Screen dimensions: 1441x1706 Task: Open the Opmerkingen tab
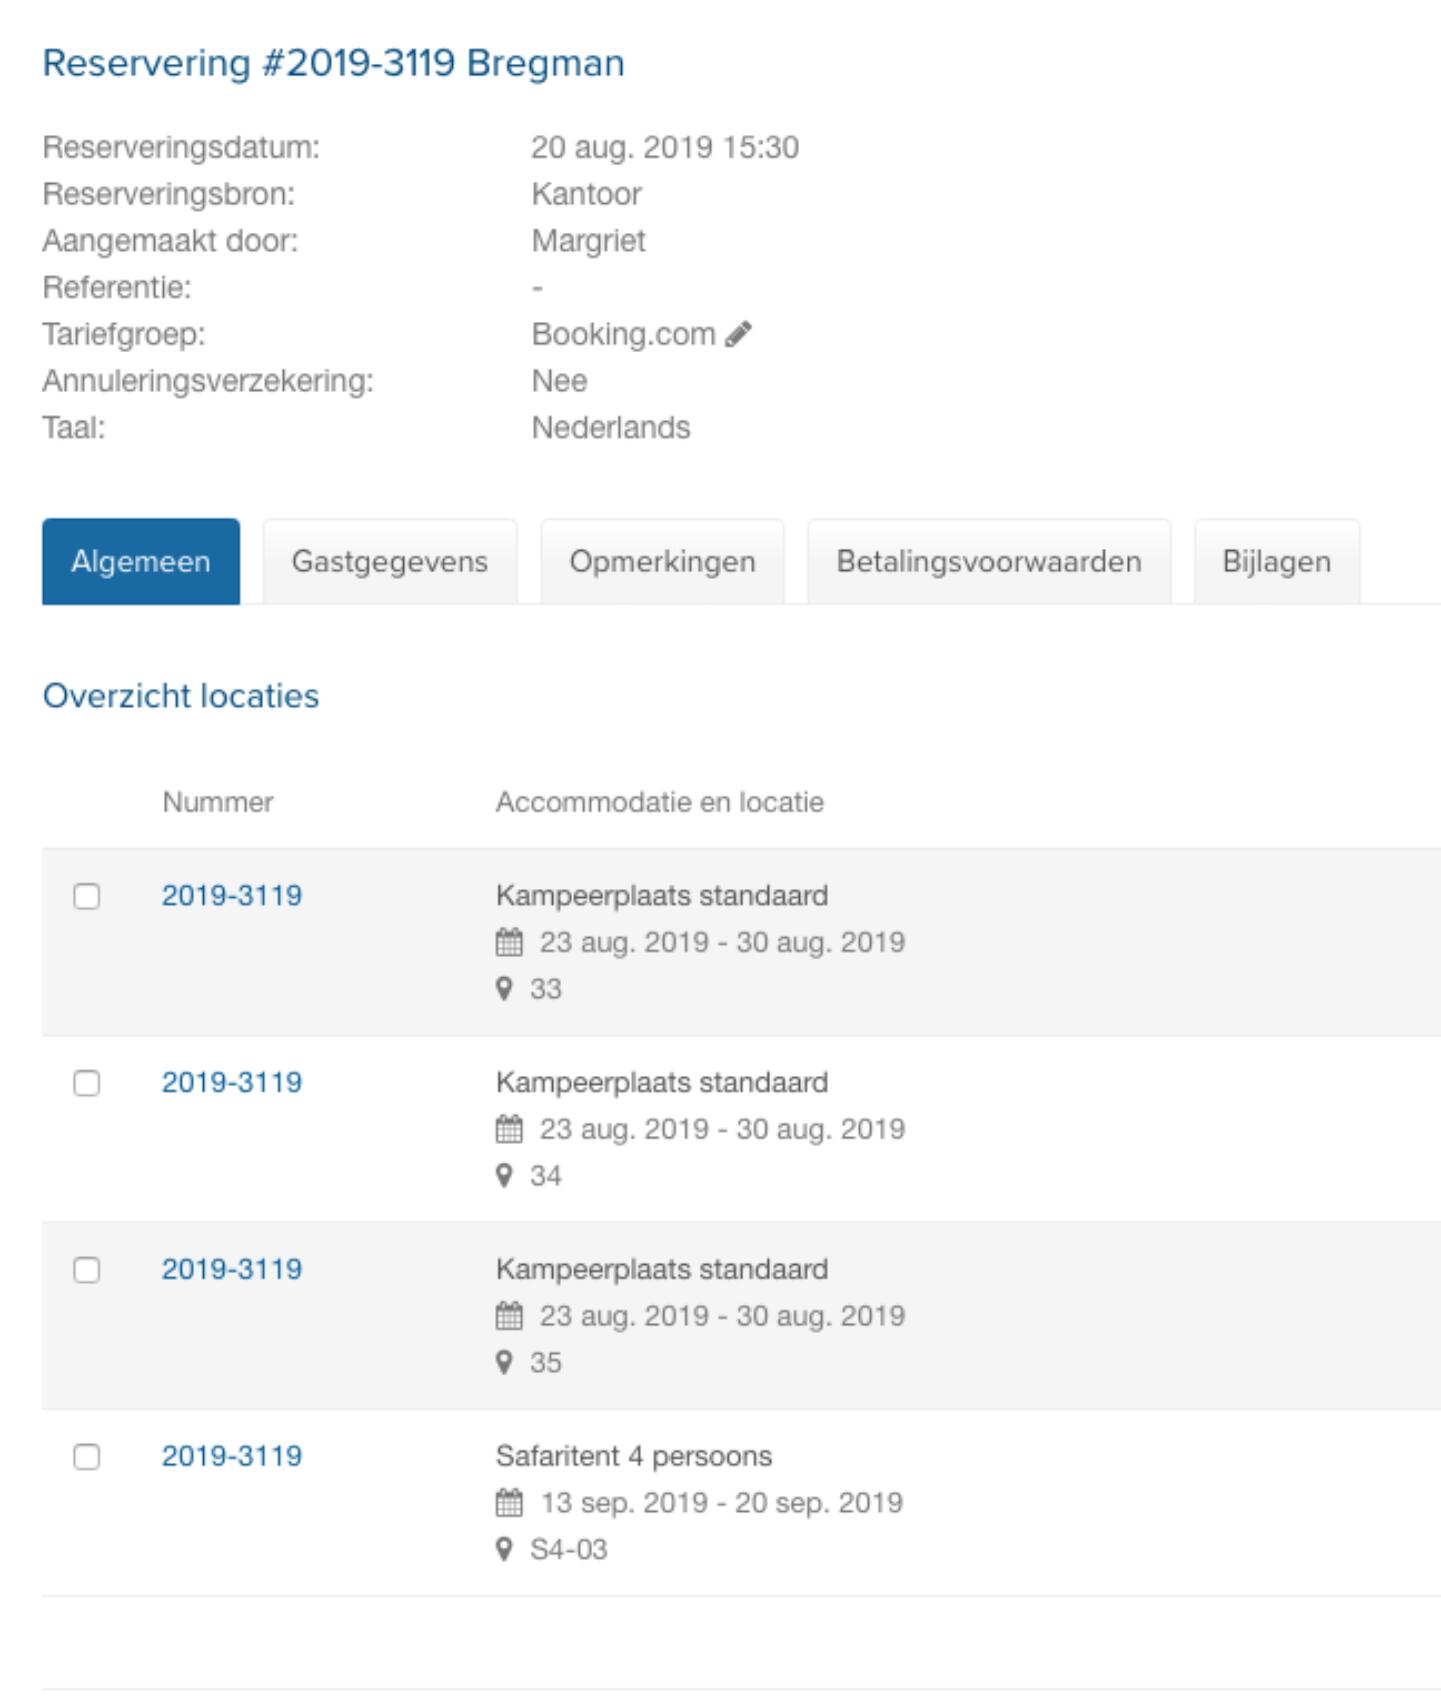(662, 562)
